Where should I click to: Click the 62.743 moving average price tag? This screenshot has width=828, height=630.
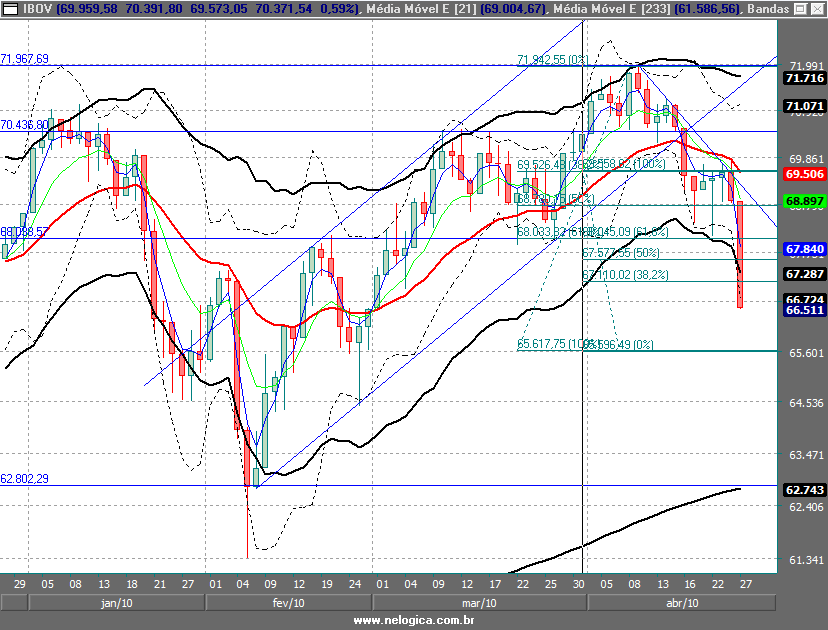[x=804, y=490]
